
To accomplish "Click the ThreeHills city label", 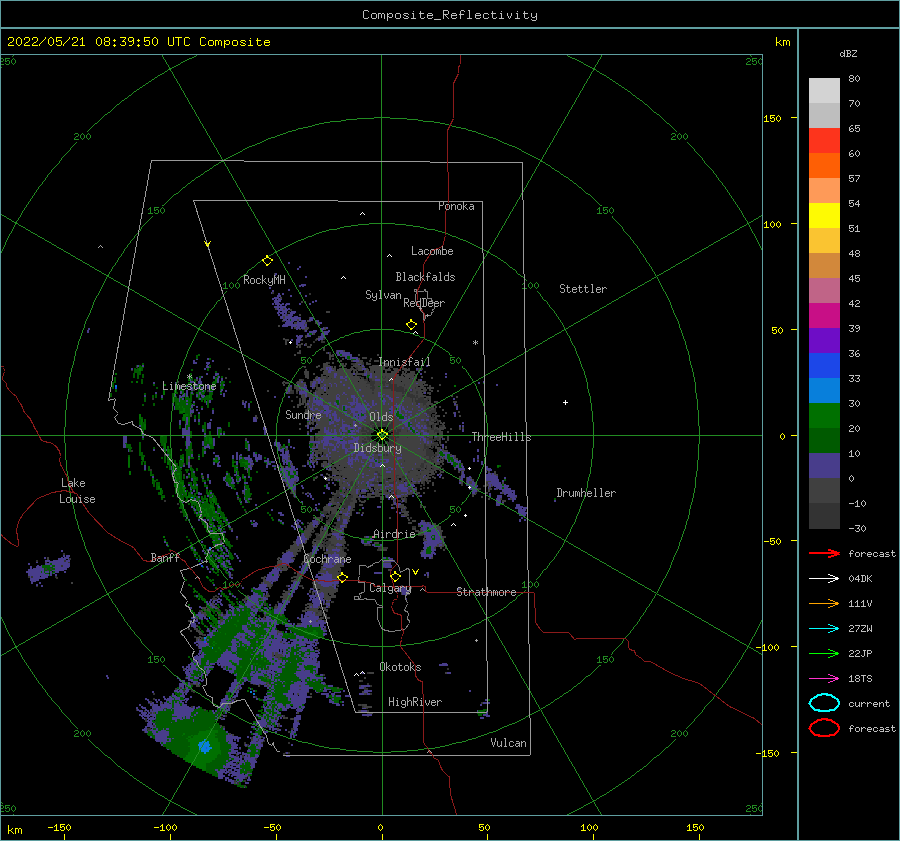I will point(501,437).
